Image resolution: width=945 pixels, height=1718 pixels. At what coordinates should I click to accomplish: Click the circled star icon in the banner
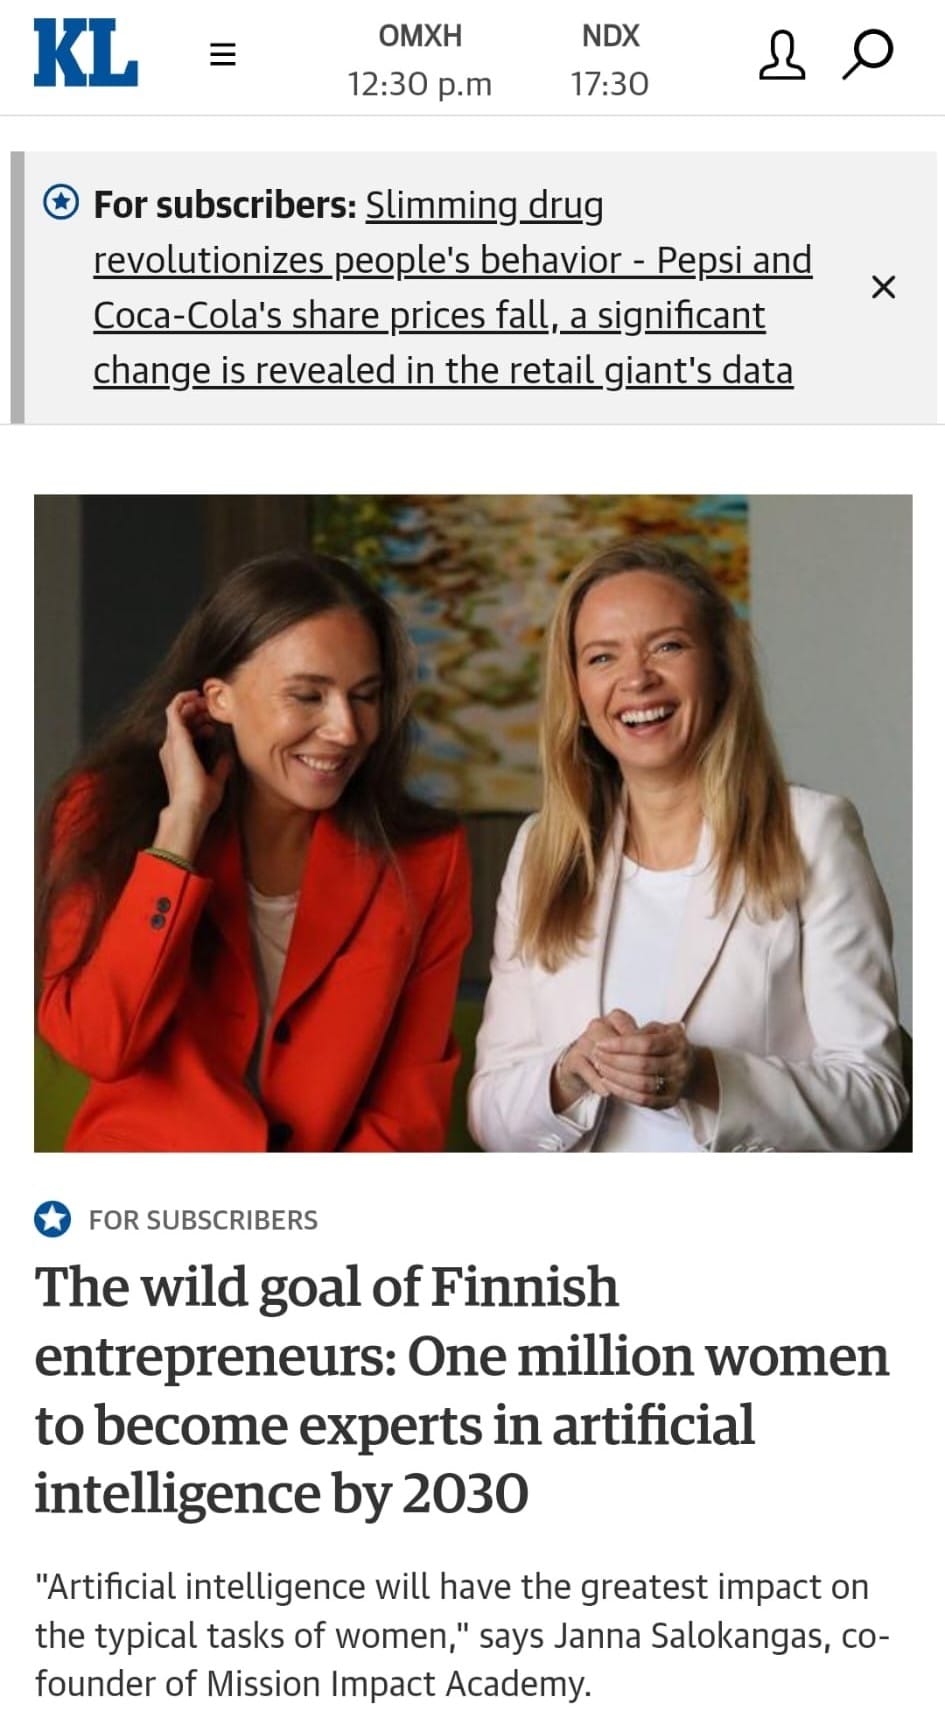tap(61, 203)
